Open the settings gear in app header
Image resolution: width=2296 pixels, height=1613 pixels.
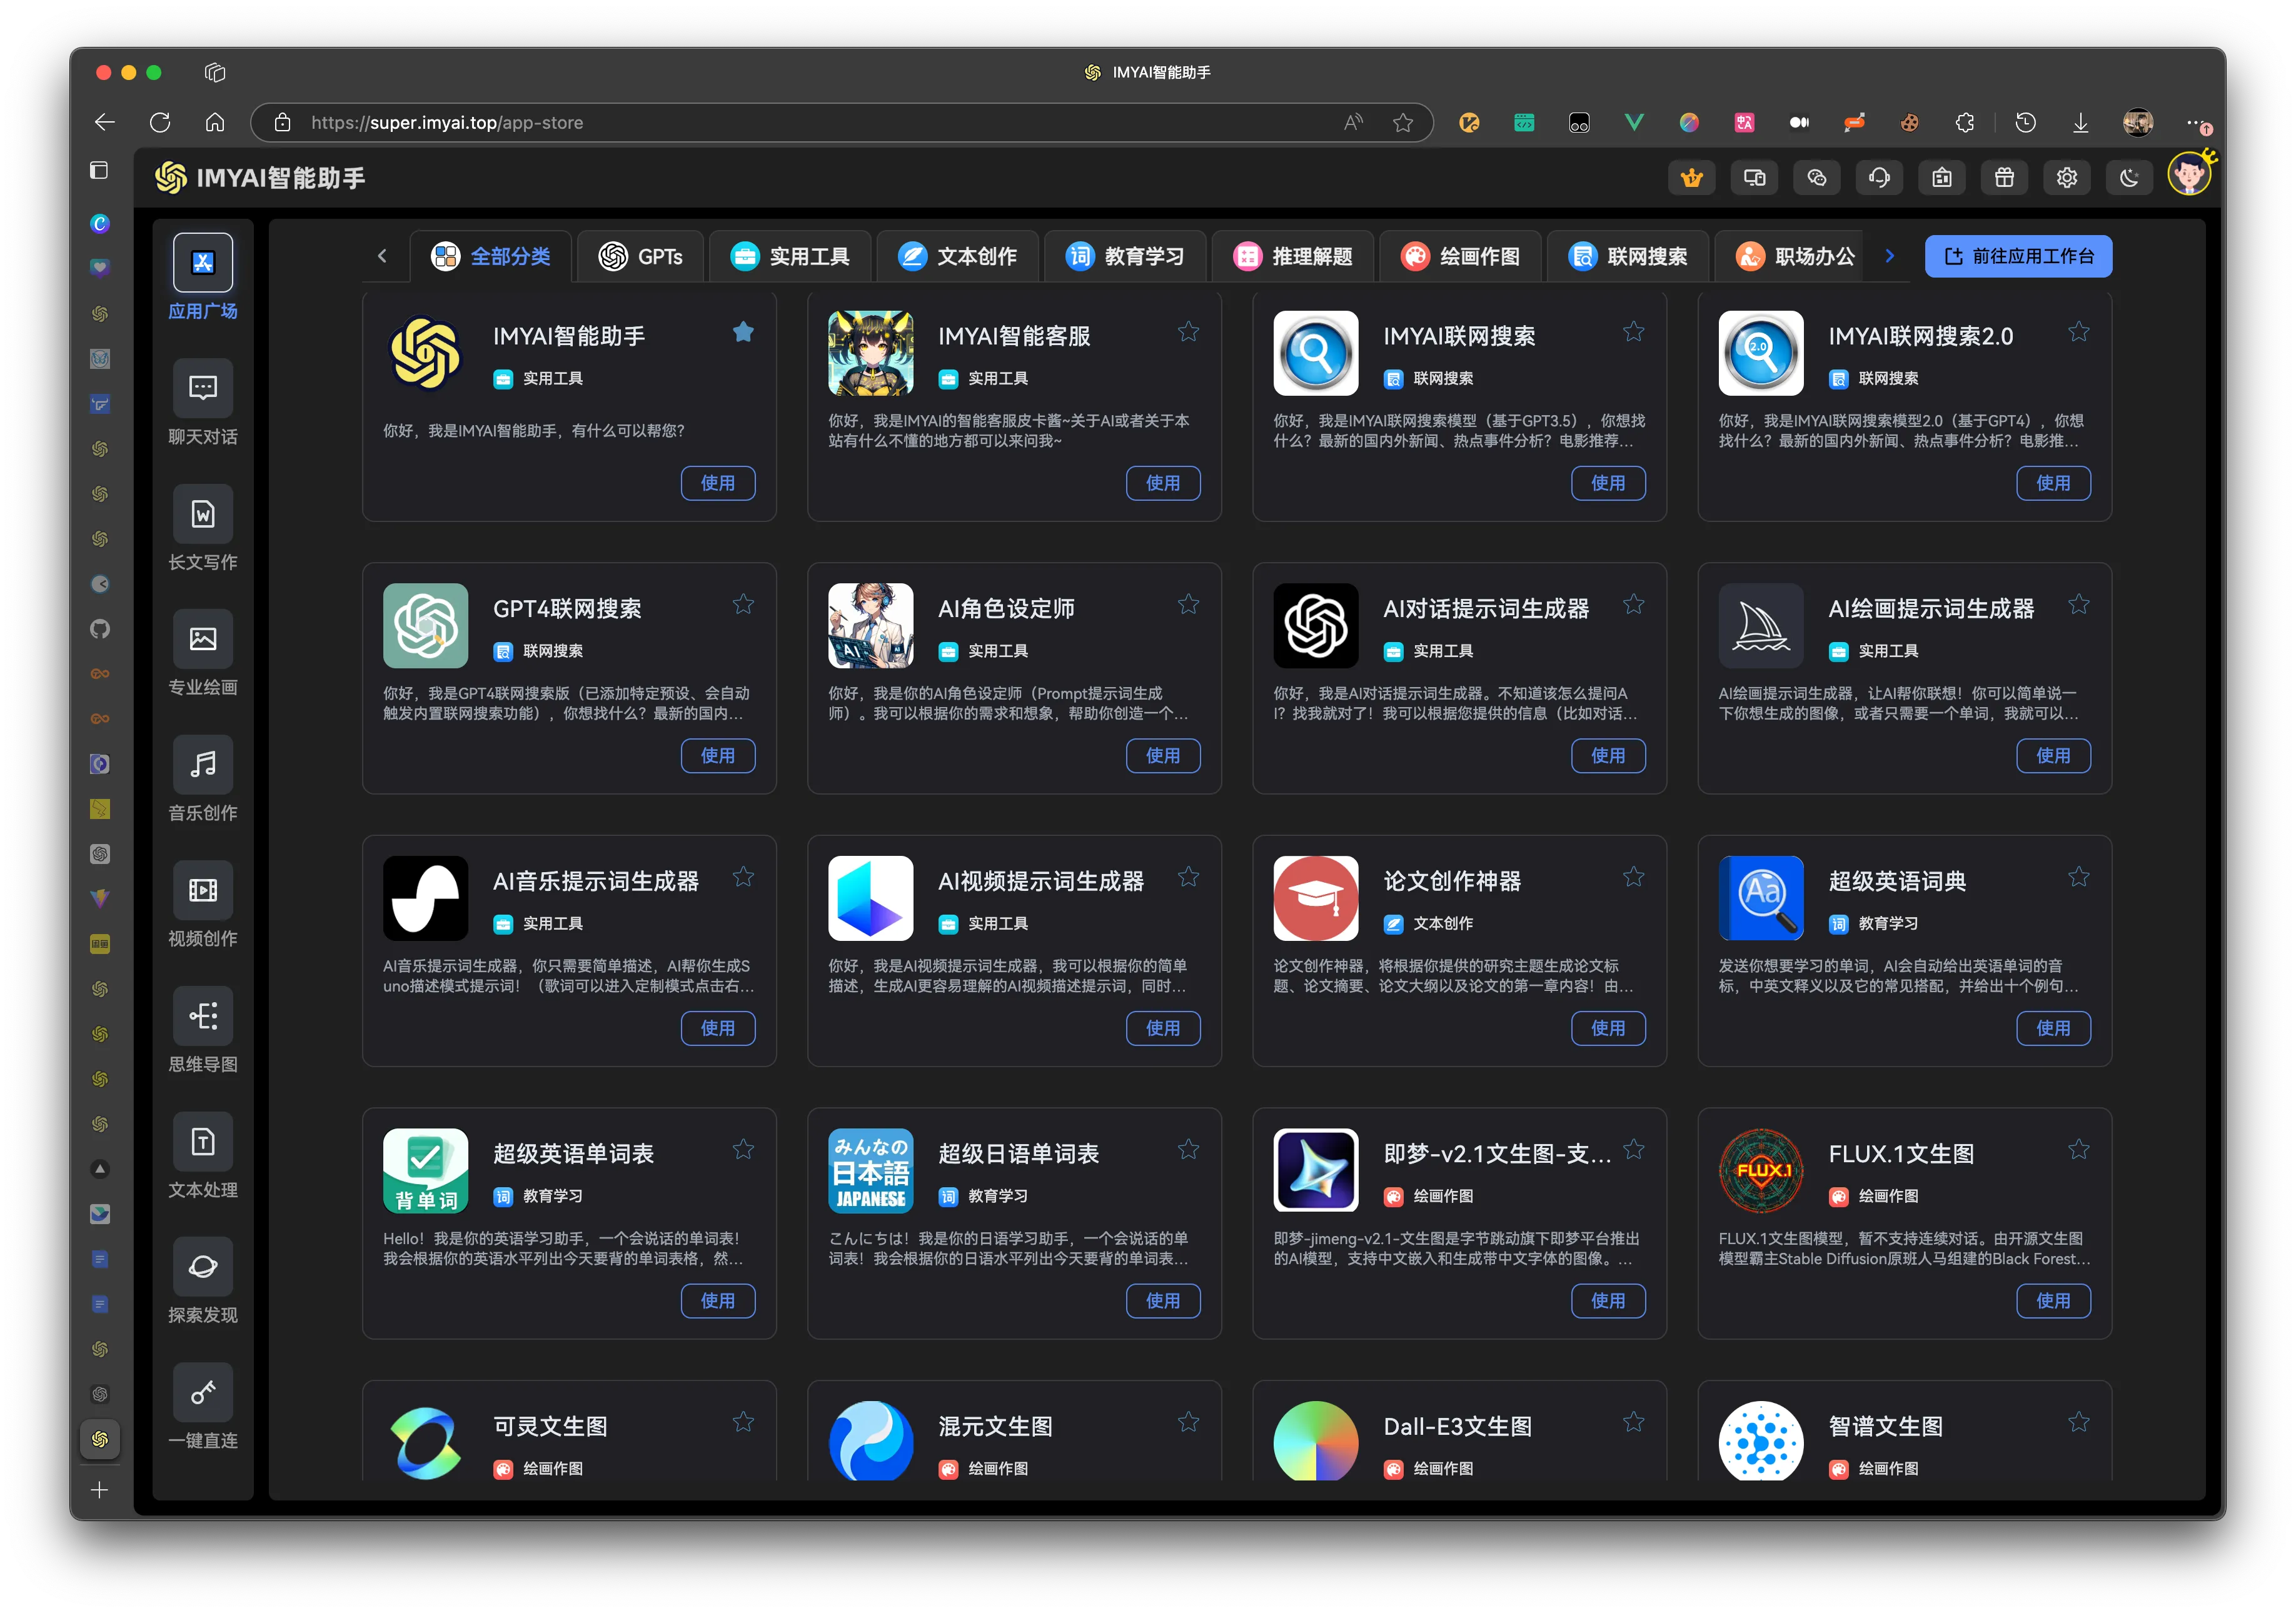tap(2067, 177)
